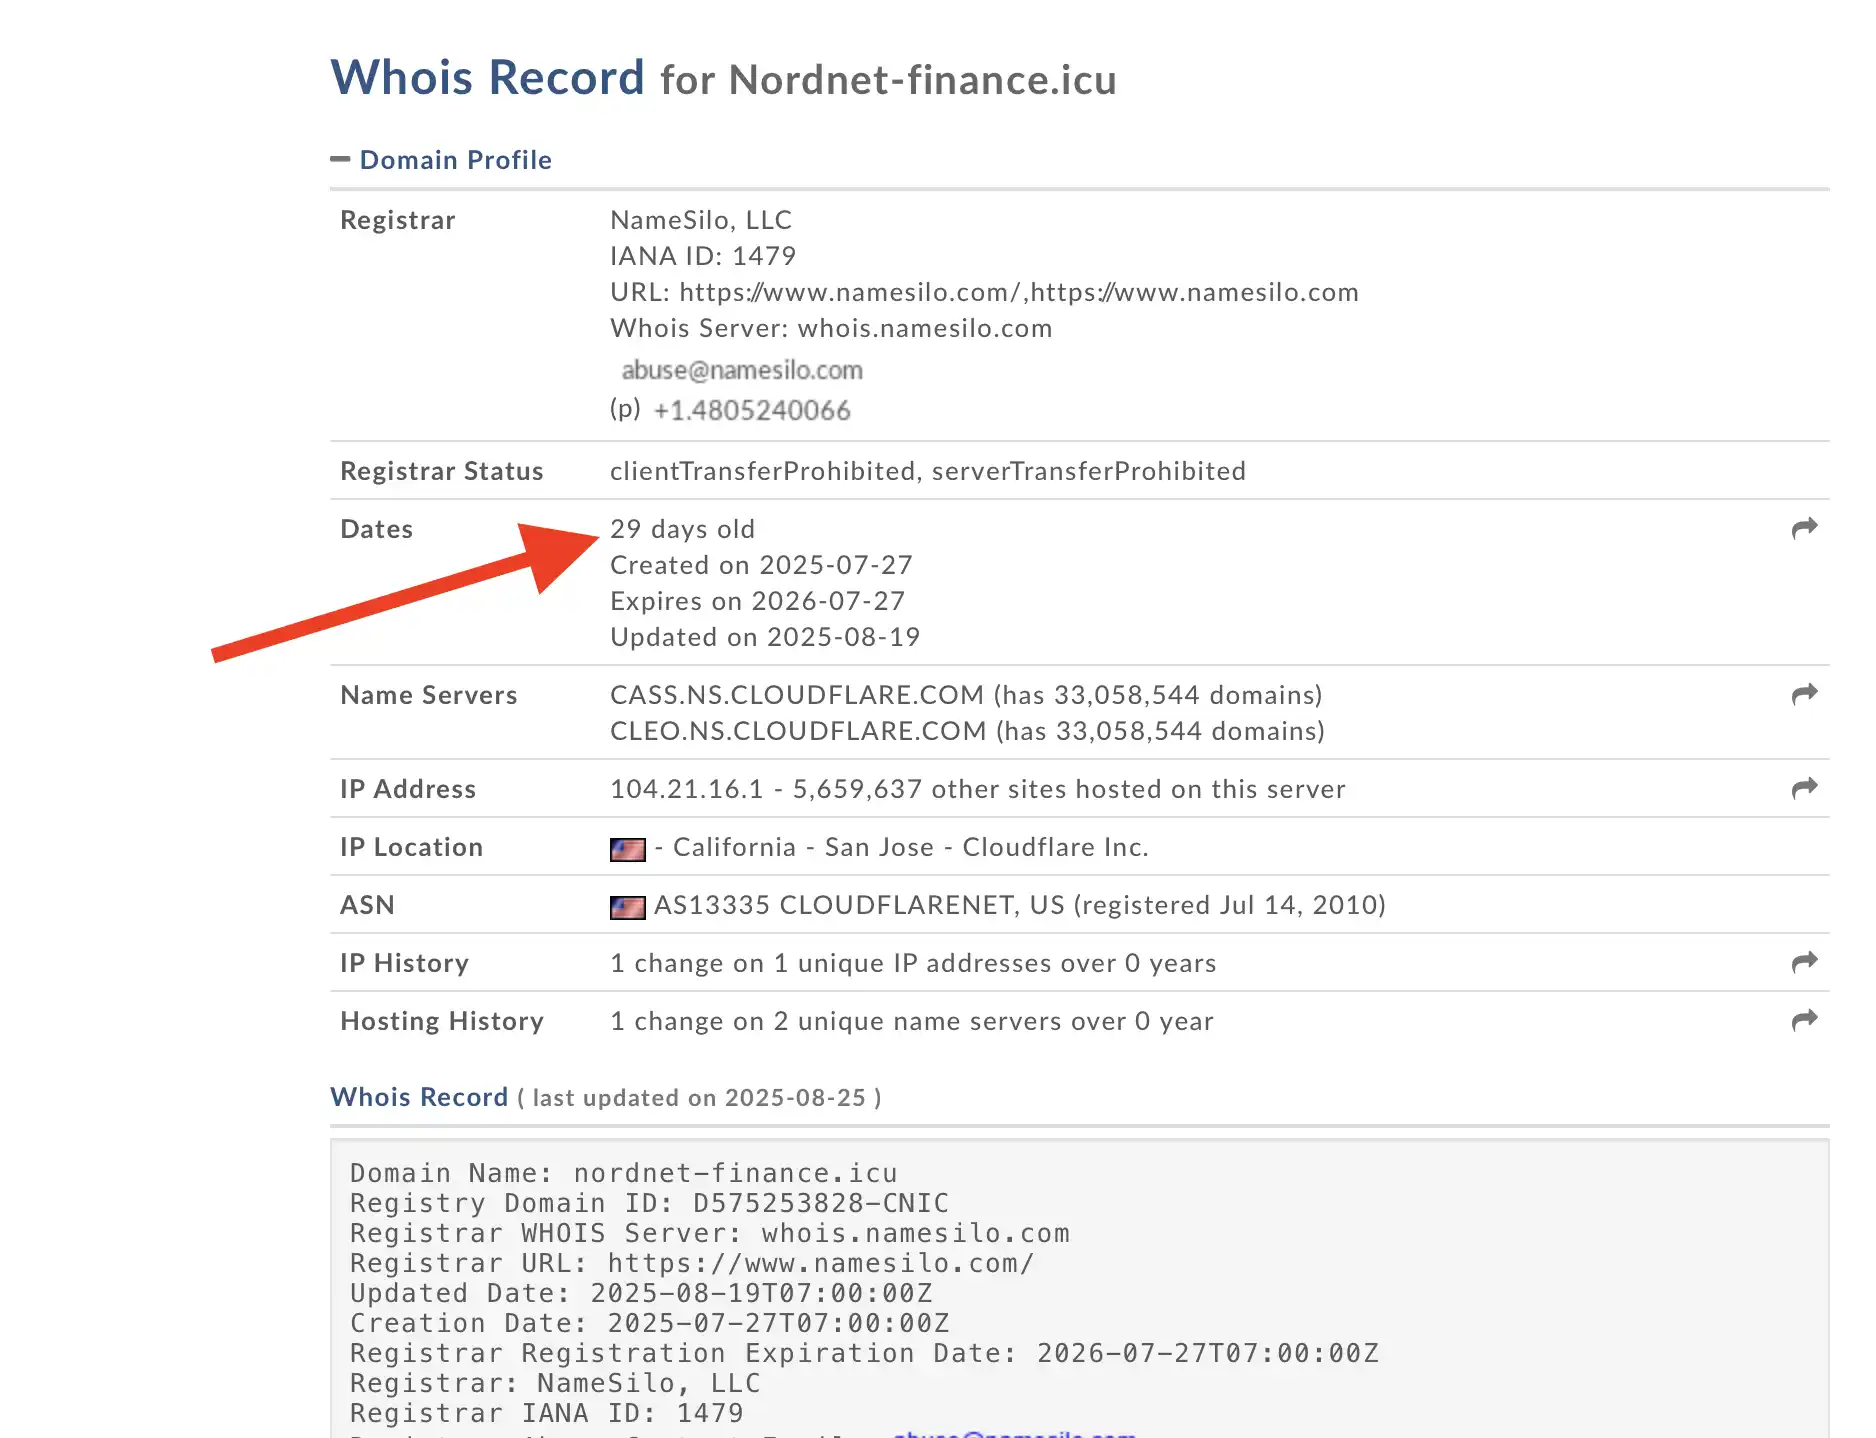The image size is (1876, 1438).
Task: Click 'Registrar WHOIS Server' raw line
Action: point(709,1233)
